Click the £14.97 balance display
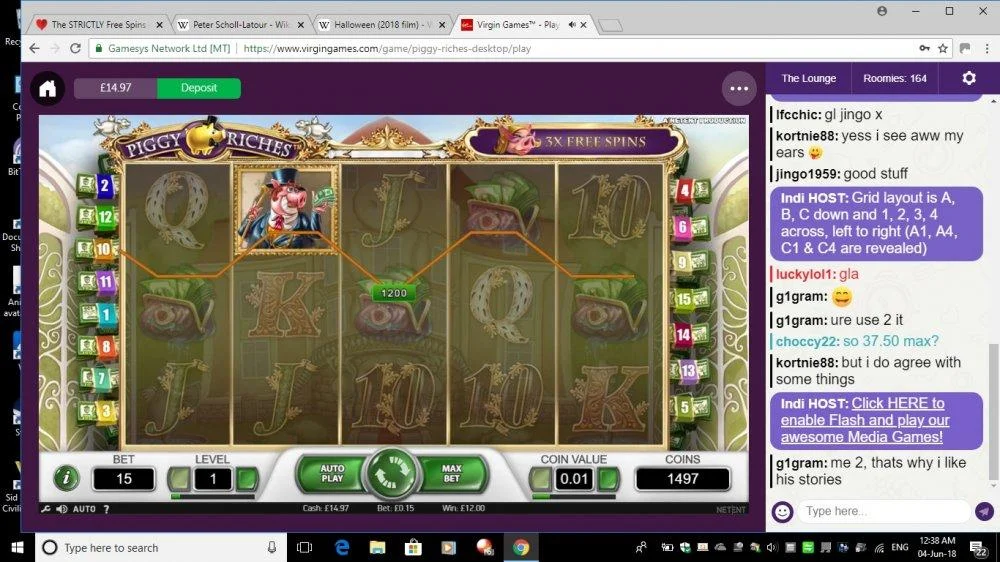This screenshot has height=562, width=1000. 115,88
